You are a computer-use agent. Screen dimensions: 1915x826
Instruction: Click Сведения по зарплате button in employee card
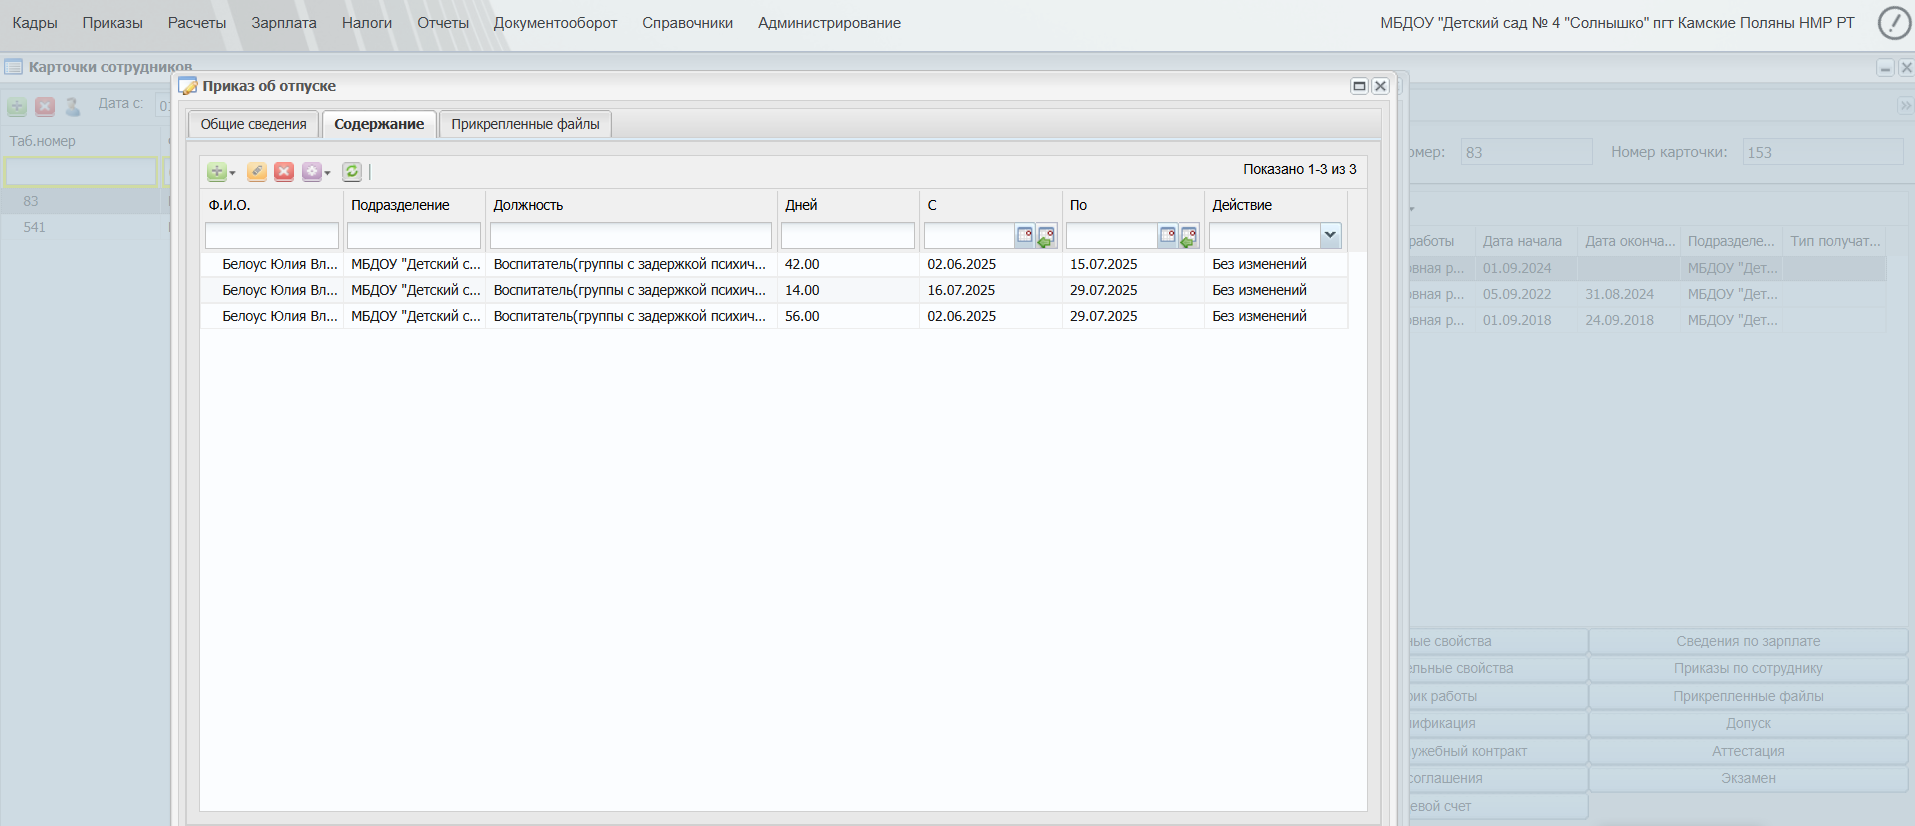pyautogui.click(x=1748, y=641)
